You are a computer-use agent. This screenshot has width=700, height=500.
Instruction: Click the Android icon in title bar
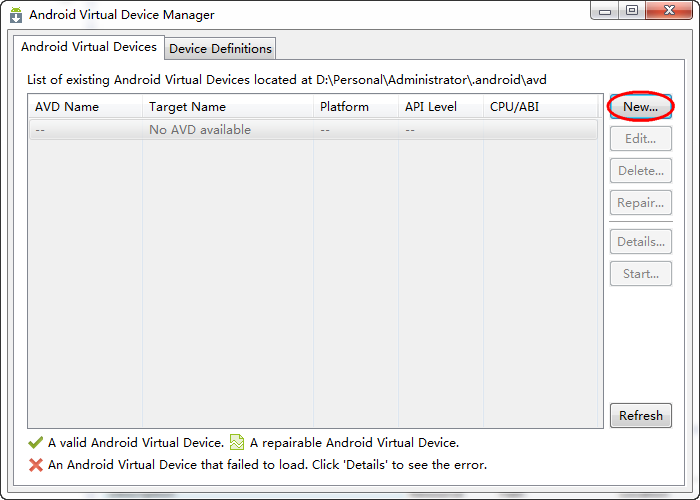pos(16,15)
